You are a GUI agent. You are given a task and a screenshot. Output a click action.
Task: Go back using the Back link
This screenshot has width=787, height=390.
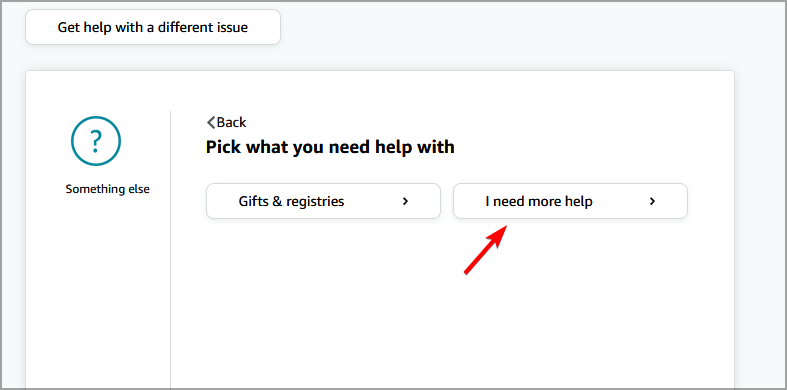[x=226, y=122]
